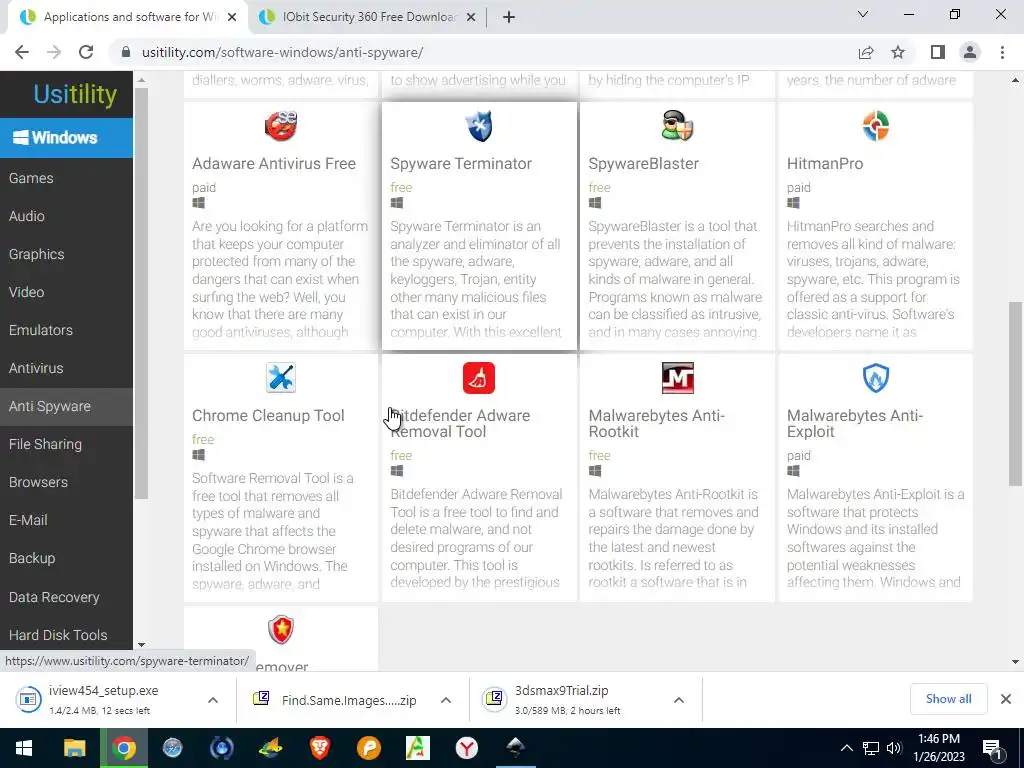Go back in the browser
The width and height of the screenshot is (1024, 768).
[x=22, y=52]
